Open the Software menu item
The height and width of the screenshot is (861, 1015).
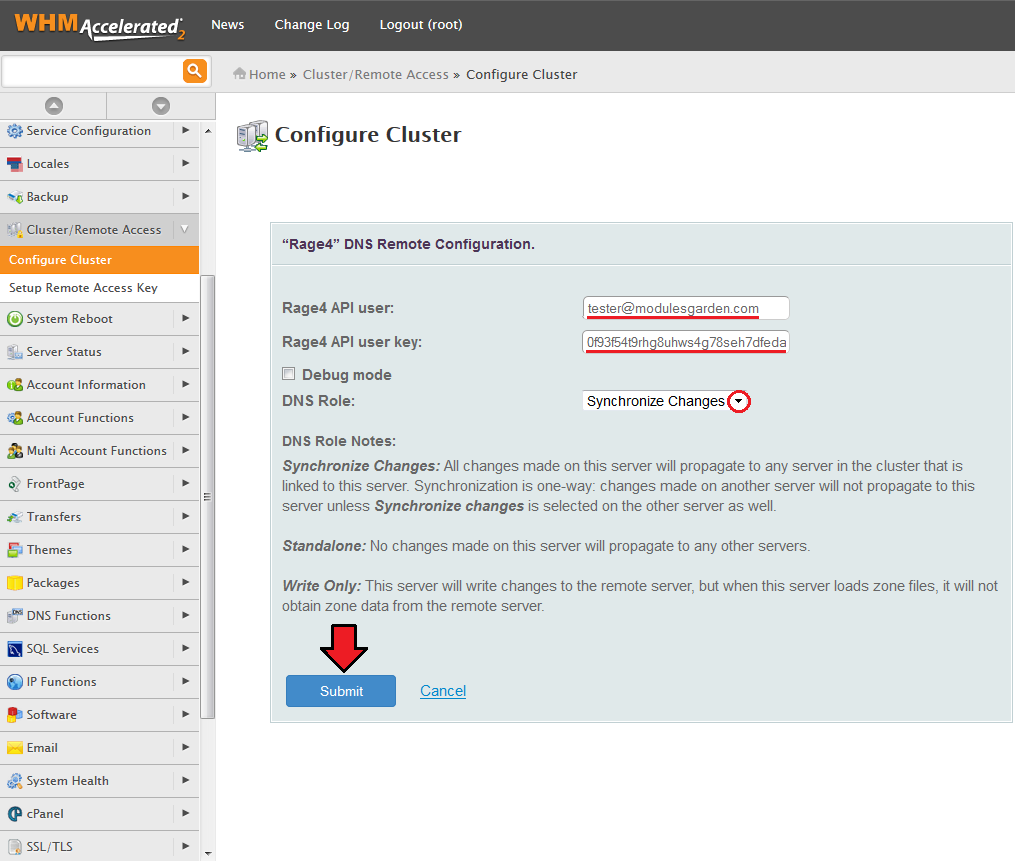[x=52, y=715]
